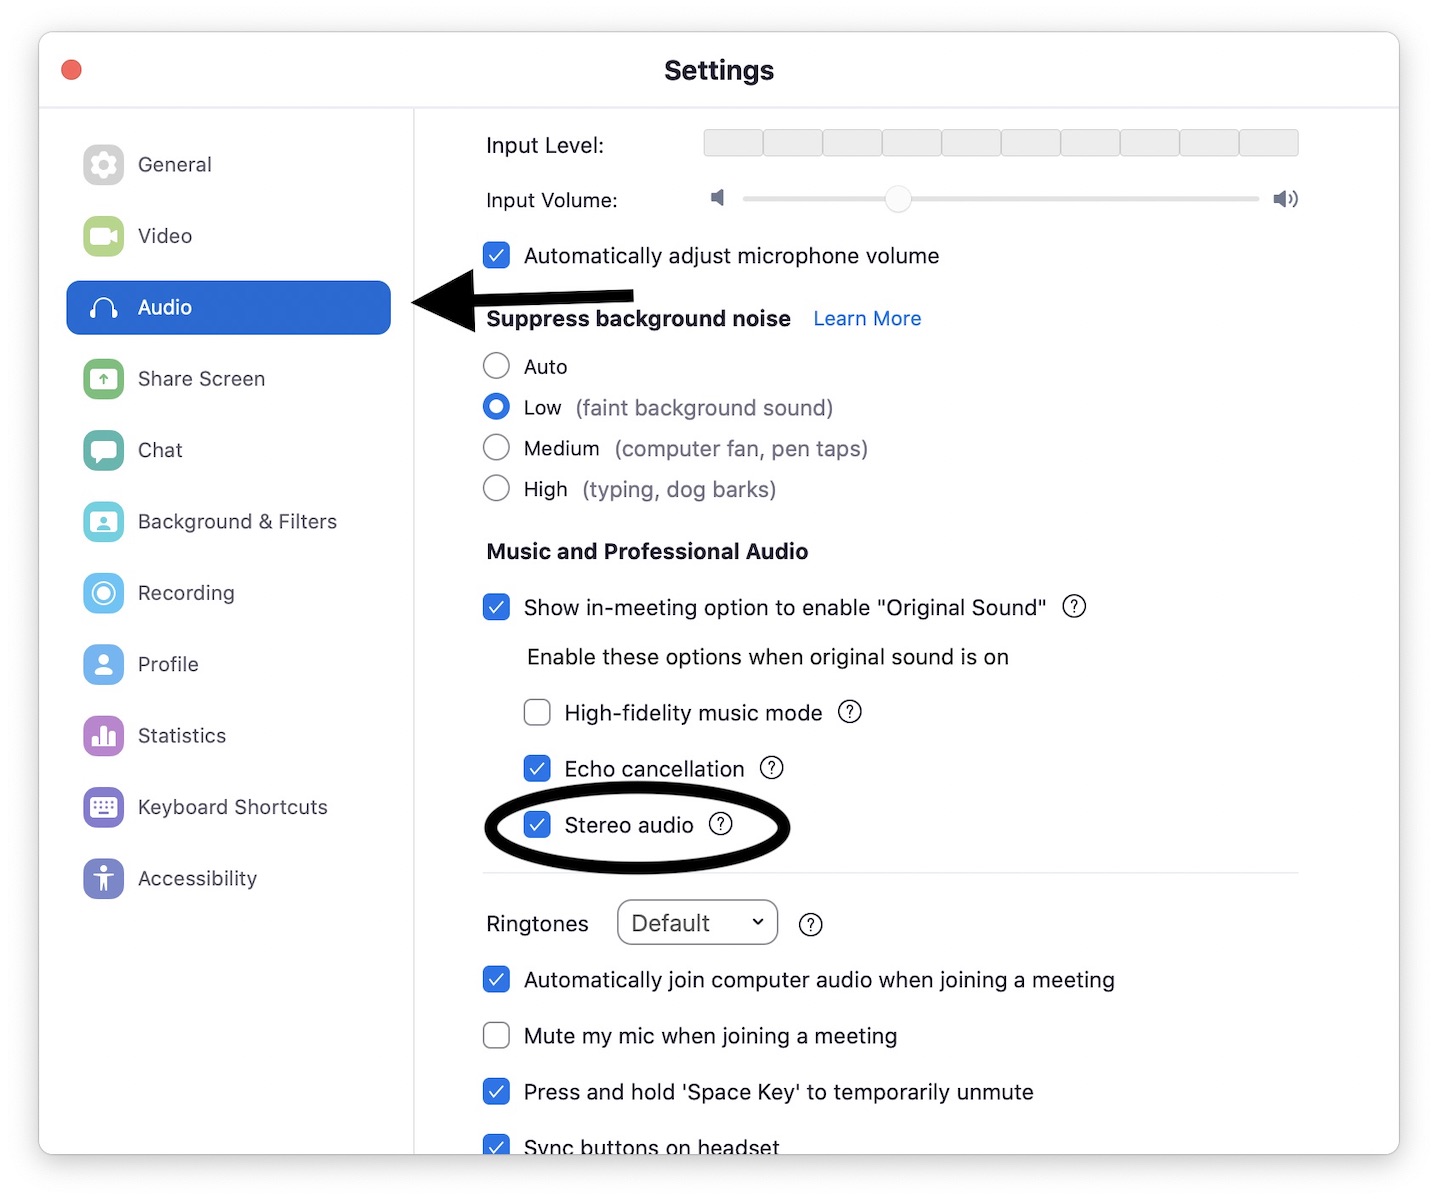
Task: Toggle Press and hold Space Key checkbox
Action: click(x=496, y=1091)
